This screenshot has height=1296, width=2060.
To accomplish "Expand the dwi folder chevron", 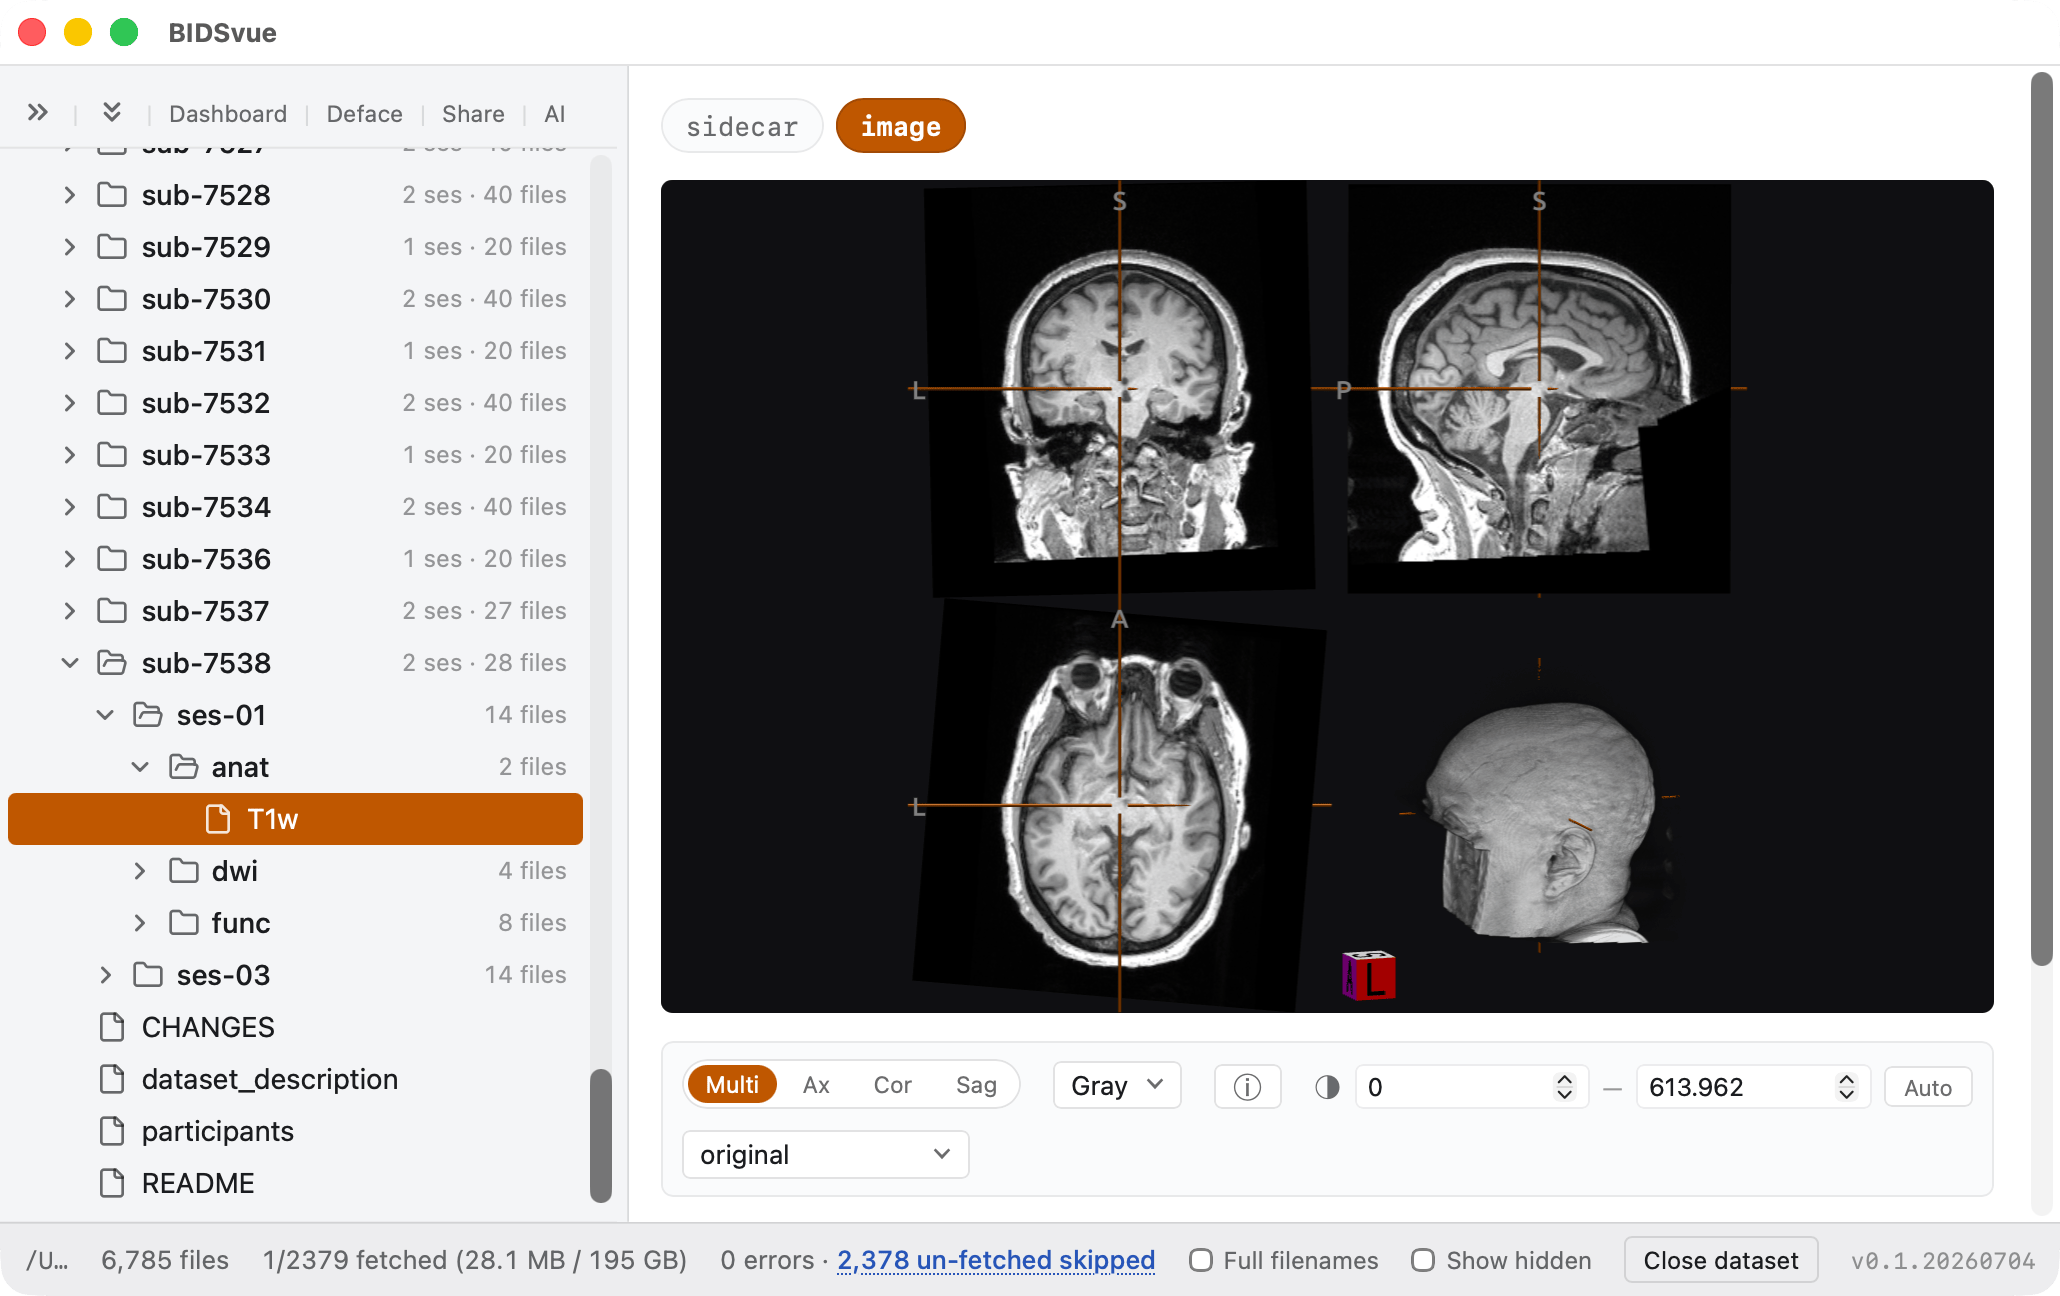I will (140, 871).
